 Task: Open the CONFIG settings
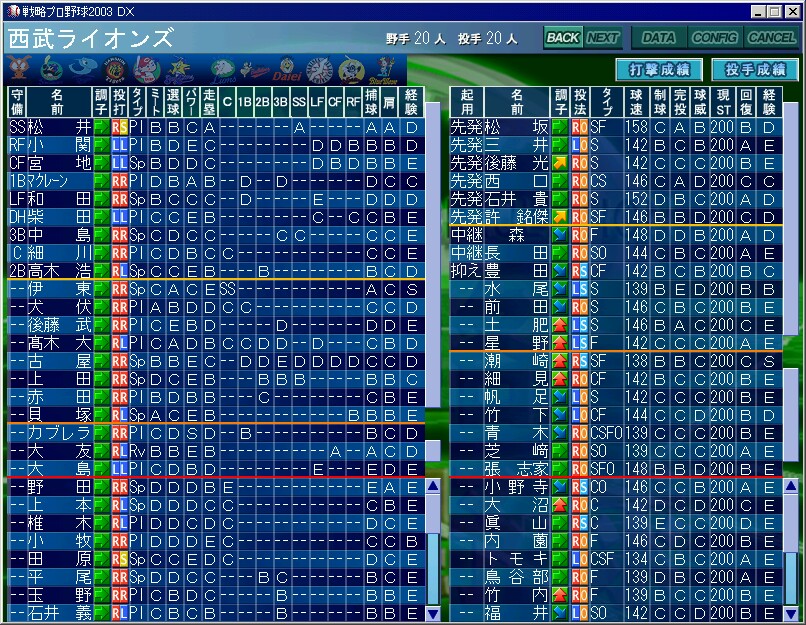(x=714, y=38)
